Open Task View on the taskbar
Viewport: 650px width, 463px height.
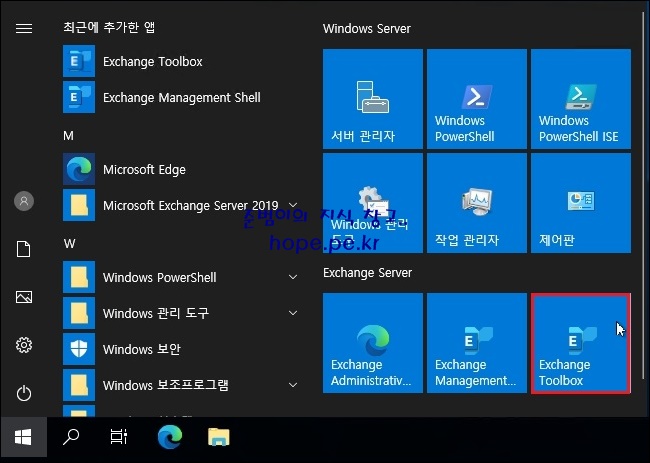coord(119,437)
